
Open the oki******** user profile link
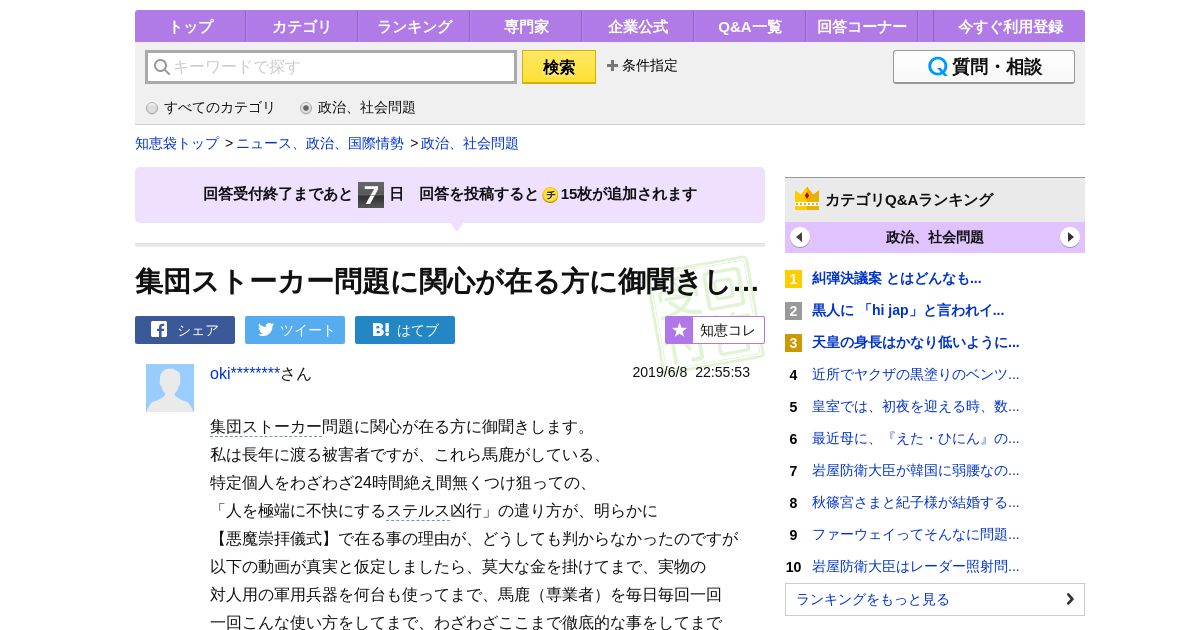tap(245, 374)
